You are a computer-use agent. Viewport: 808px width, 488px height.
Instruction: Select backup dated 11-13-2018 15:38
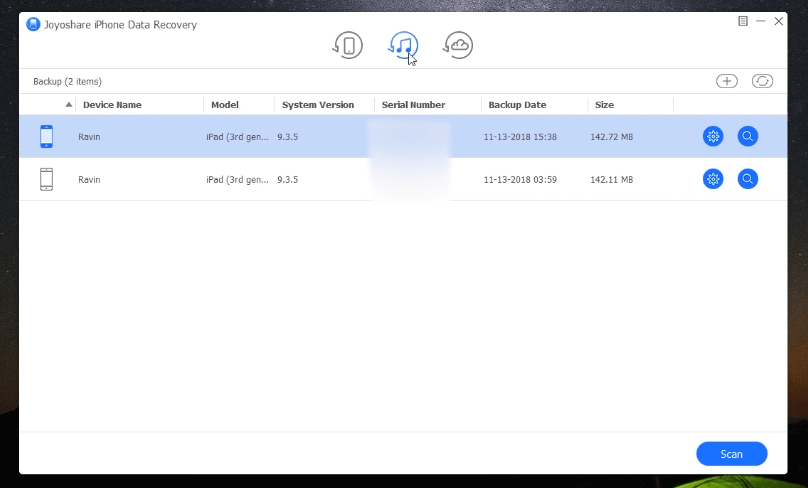point(520,137)
